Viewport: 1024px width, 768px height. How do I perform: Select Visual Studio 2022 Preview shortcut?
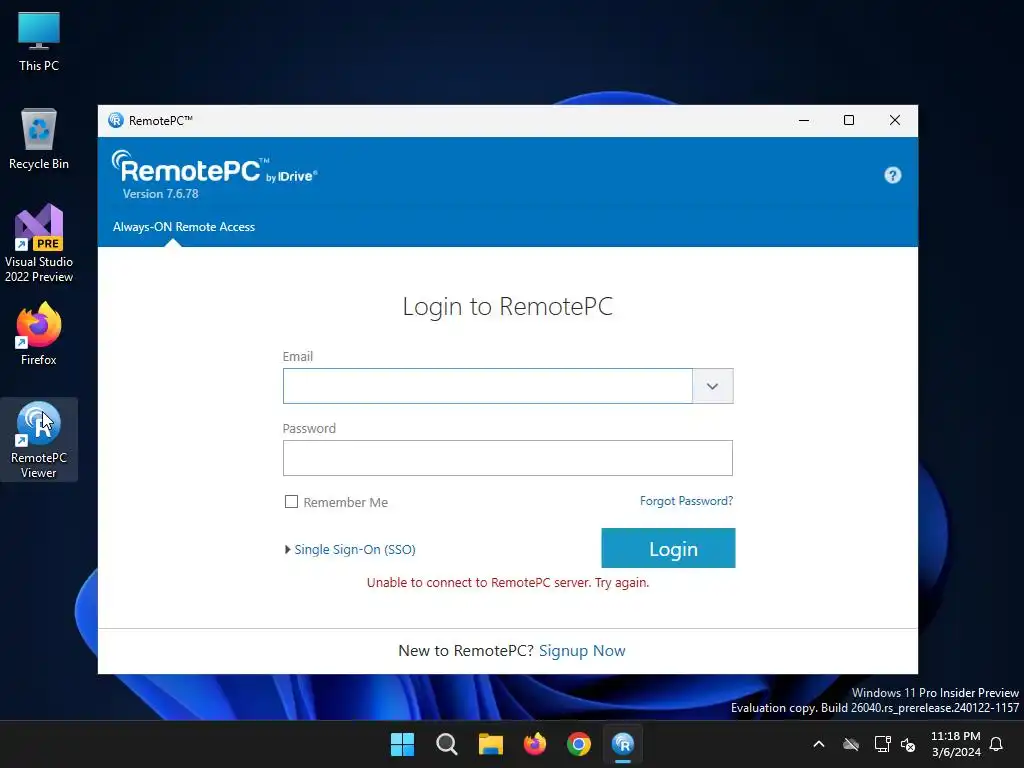[39, 243]
